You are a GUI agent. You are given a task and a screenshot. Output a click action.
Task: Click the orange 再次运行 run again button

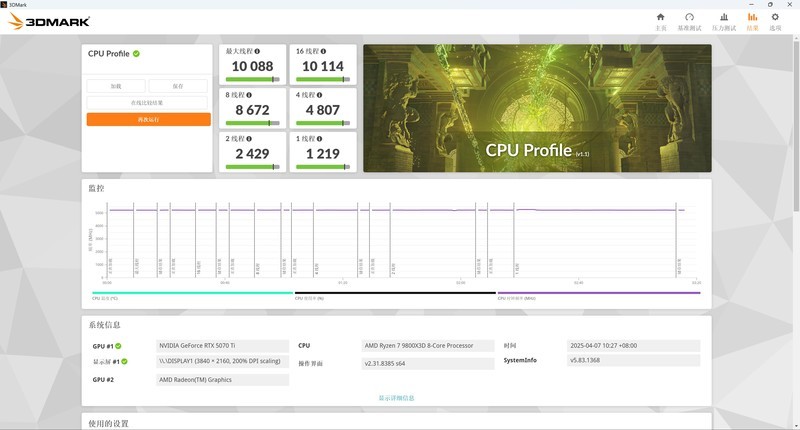click(148, 119)
